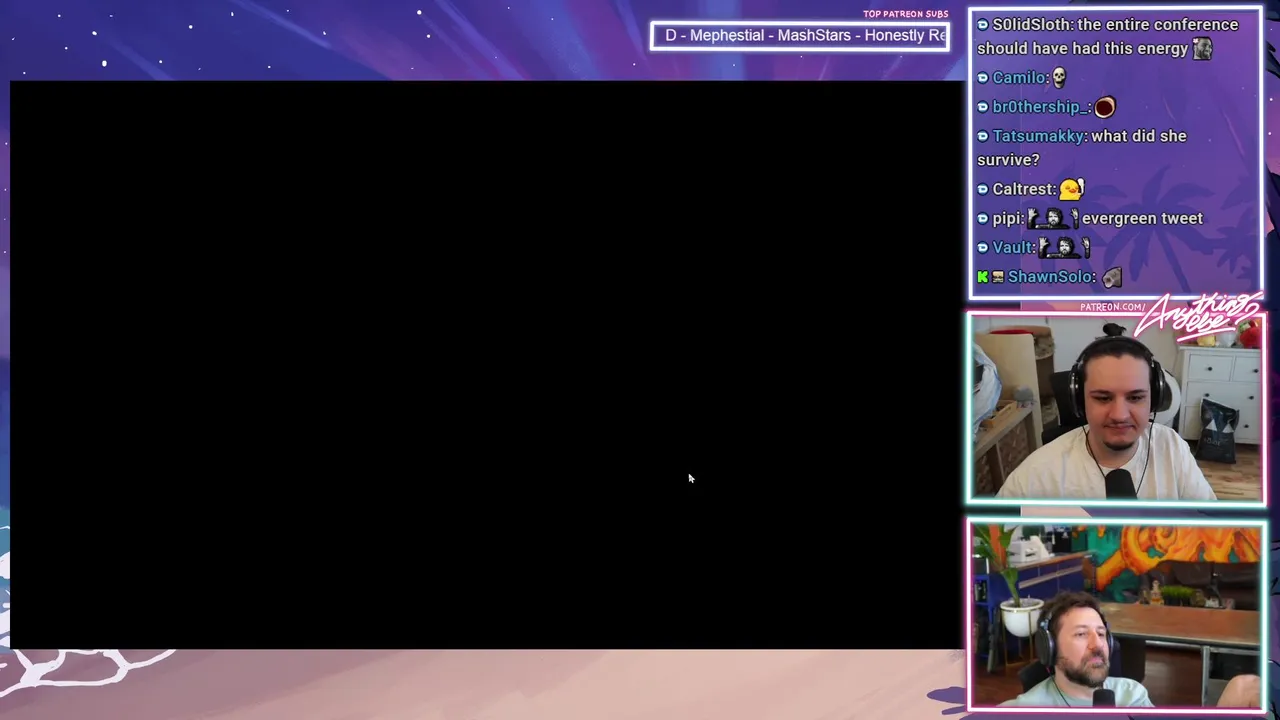Select the bottom webcam with the bearded host
Image resolution: width=1280 pixels, height=720 pixels.
pos(1116,615)
